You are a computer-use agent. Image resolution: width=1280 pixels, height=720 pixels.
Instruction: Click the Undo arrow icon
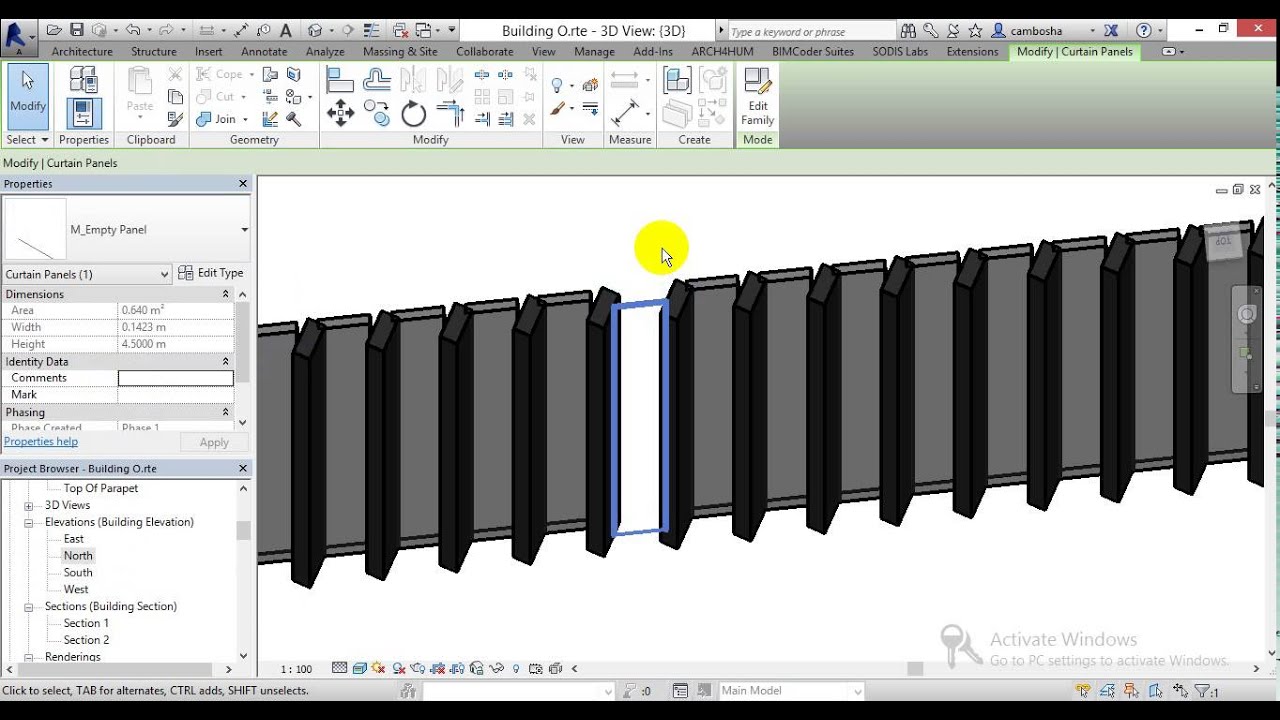point(132,31)
